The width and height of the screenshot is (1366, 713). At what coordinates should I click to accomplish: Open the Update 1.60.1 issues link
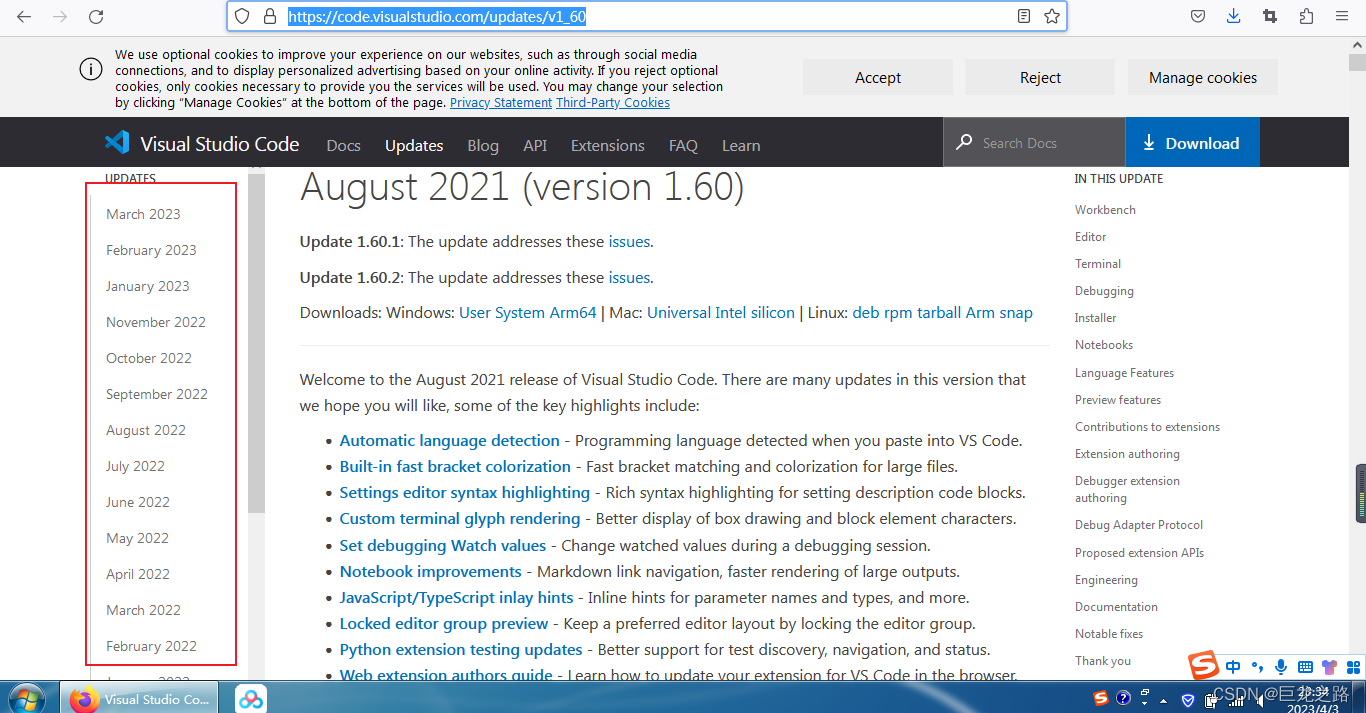click(629, 241)
